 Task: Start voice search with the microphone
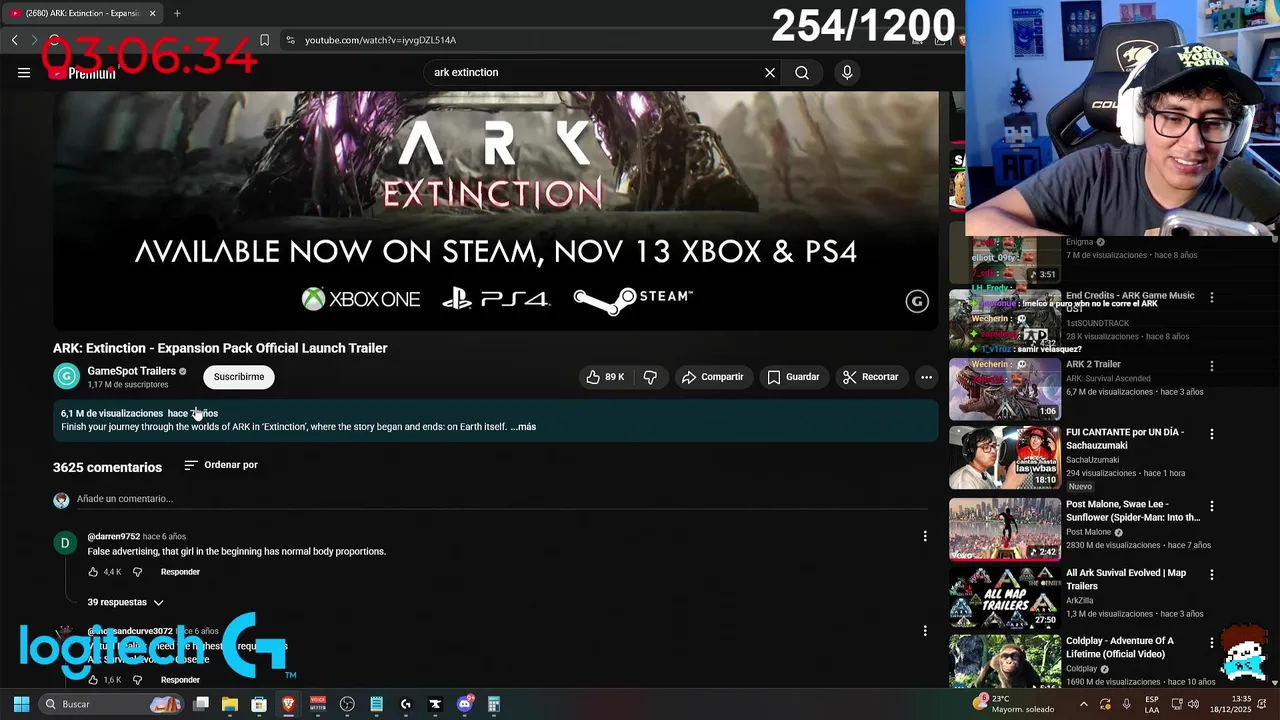(x=847, y=72)
